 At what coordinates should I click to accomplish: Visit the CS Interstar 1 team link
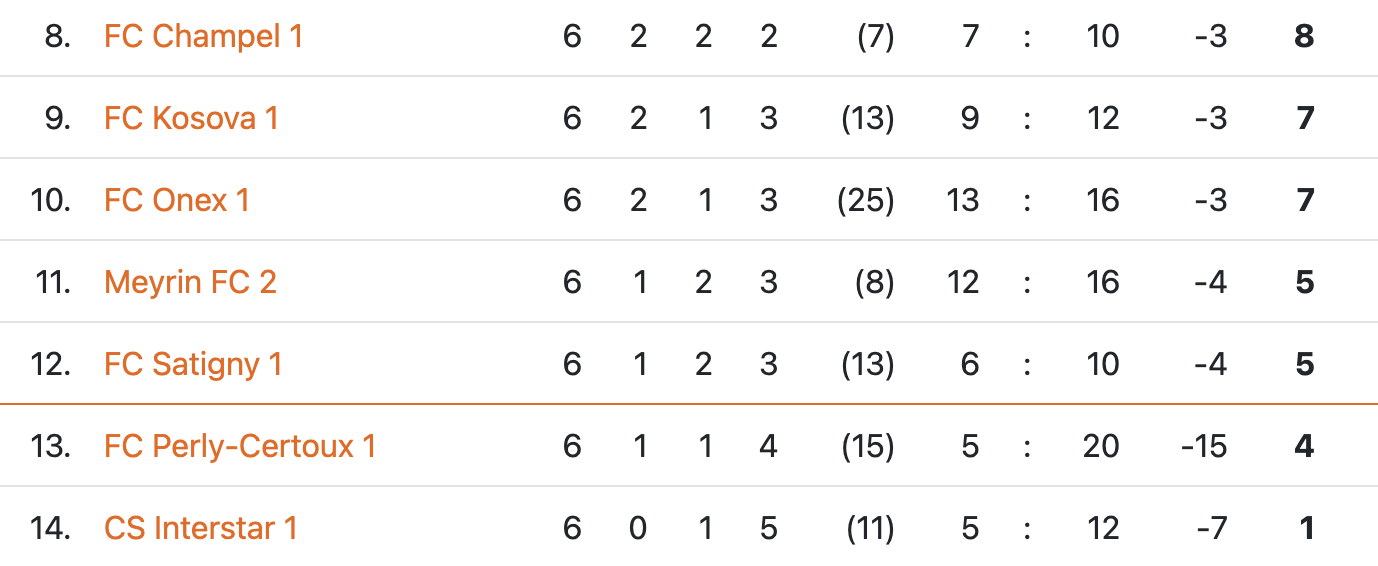(201, 529)
